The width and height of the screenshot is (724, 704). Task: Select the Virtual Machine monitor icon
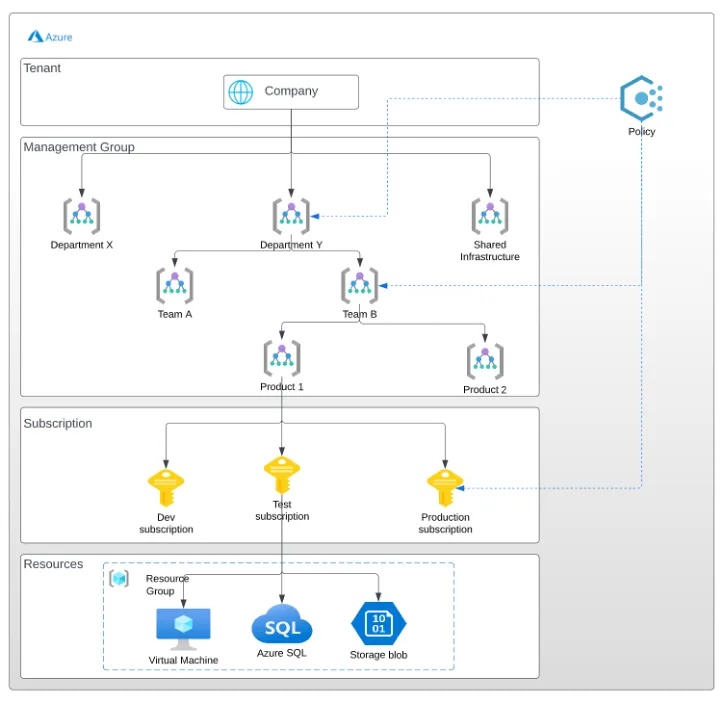pos(183,629)
